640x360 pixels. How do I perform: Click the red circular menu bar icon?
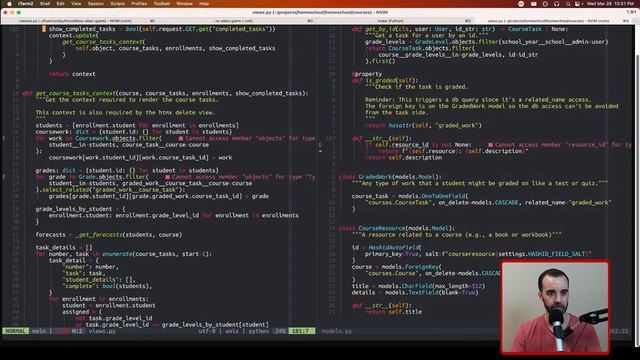(521, 4)
